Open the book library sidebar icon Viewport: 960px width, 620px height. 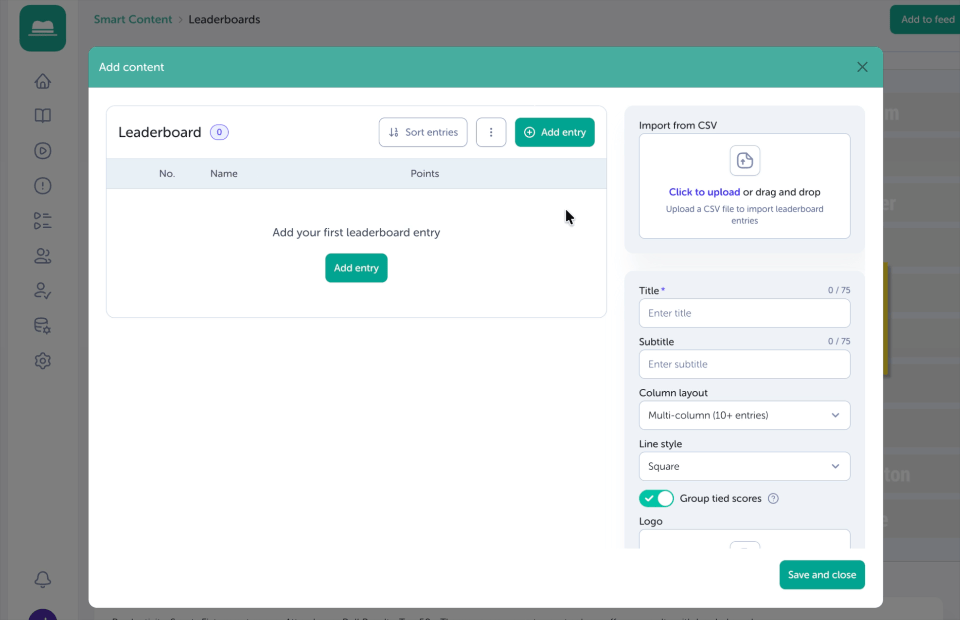(42, 116)
